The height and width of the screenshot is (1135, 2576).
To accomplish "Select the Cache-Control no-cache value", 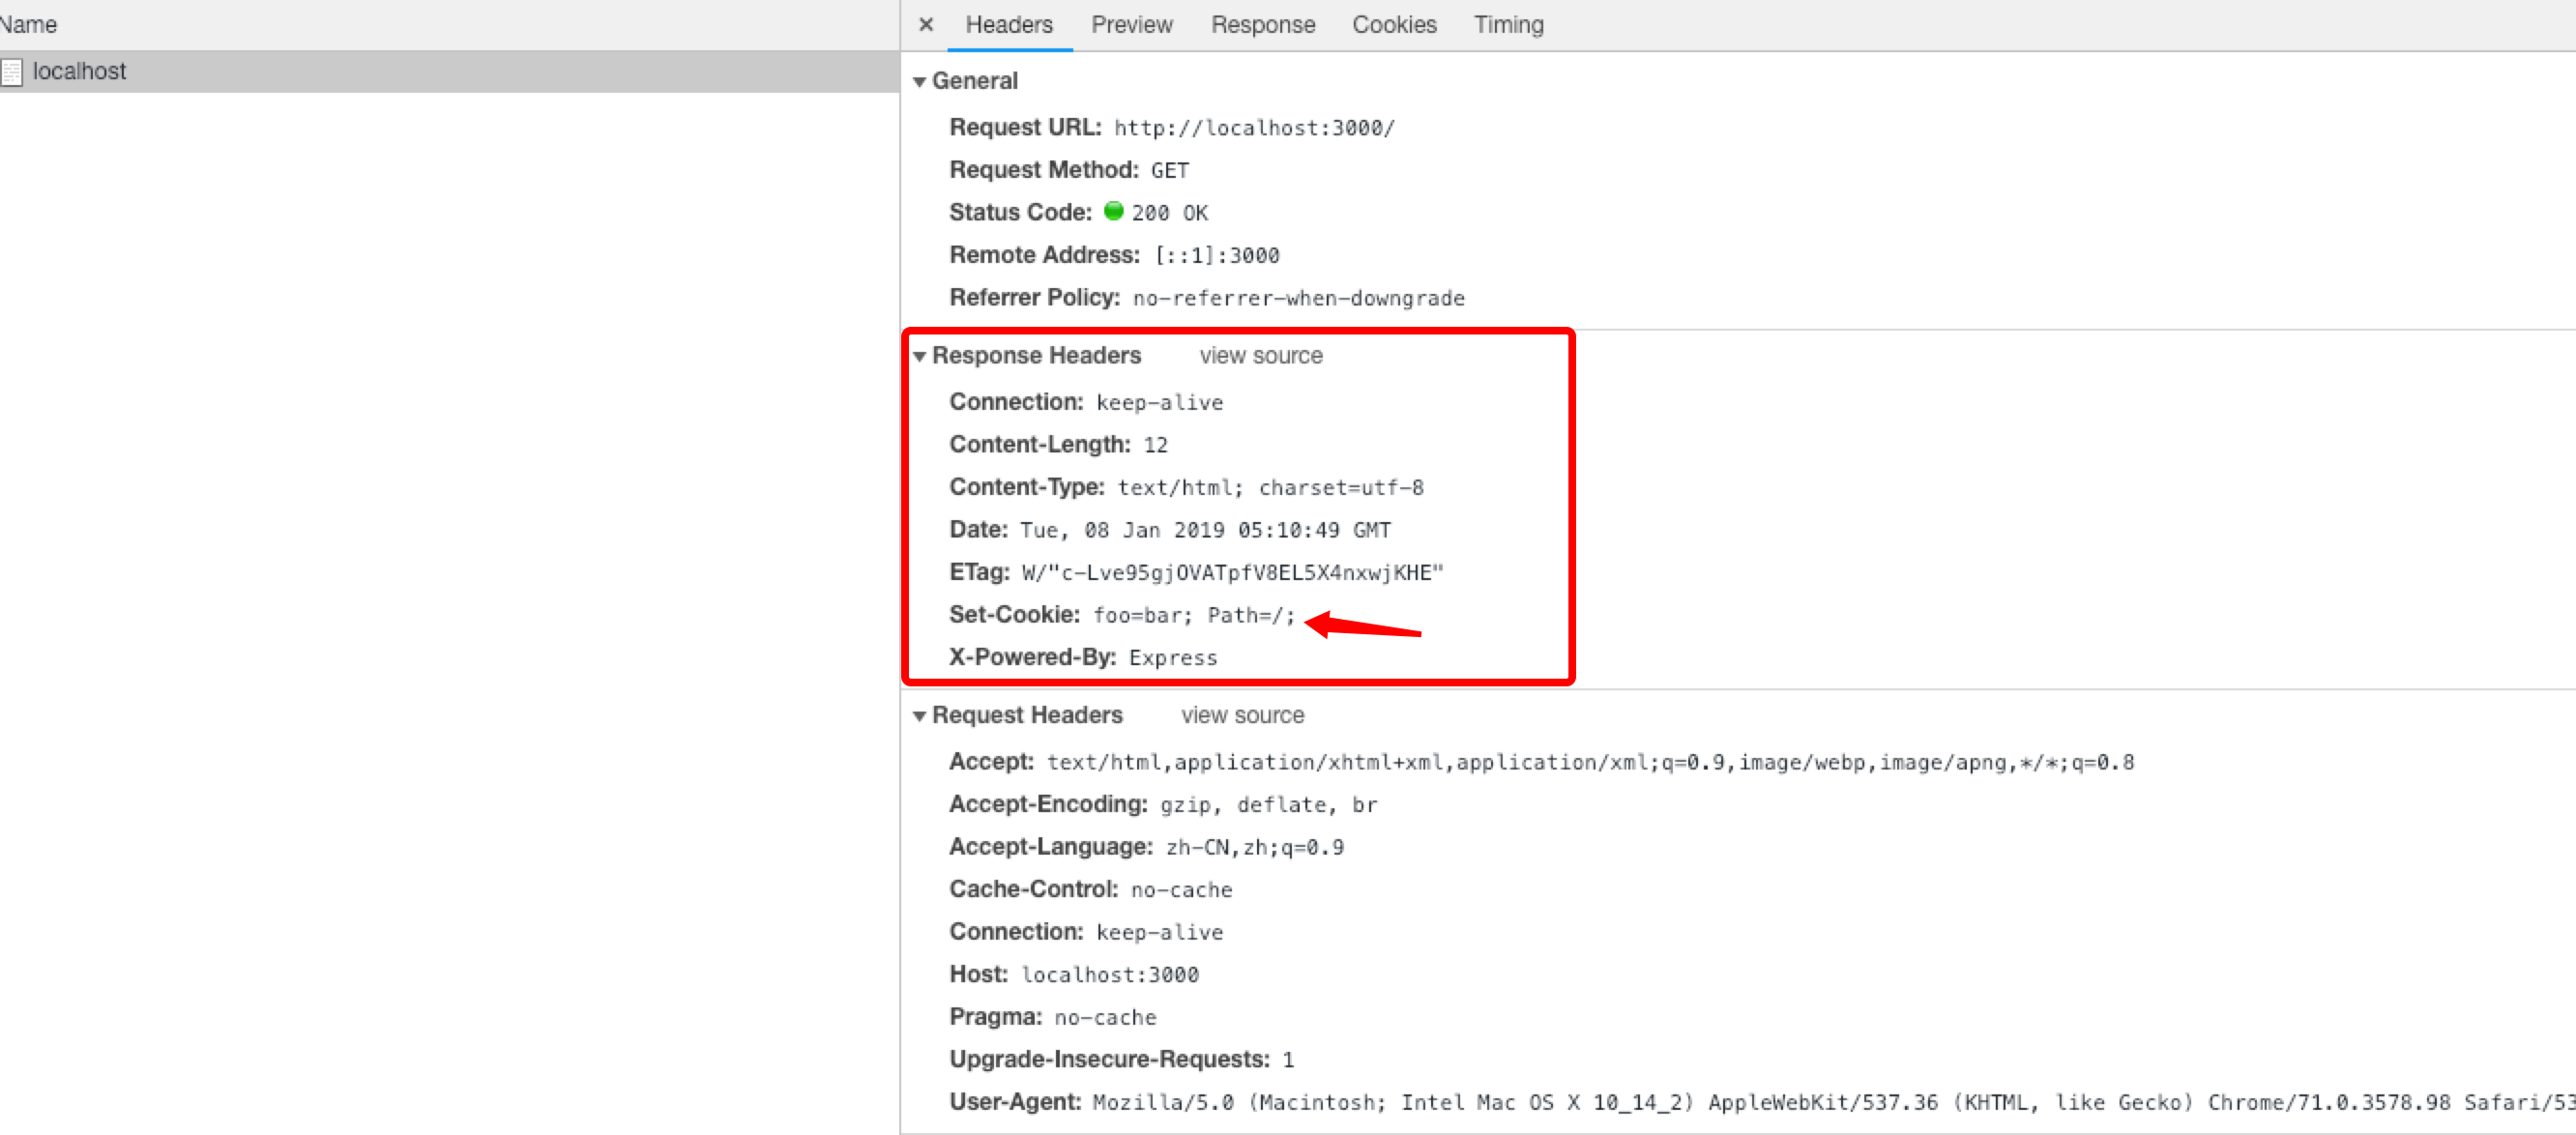I will pyautogui.click(x=1181, y=890).
